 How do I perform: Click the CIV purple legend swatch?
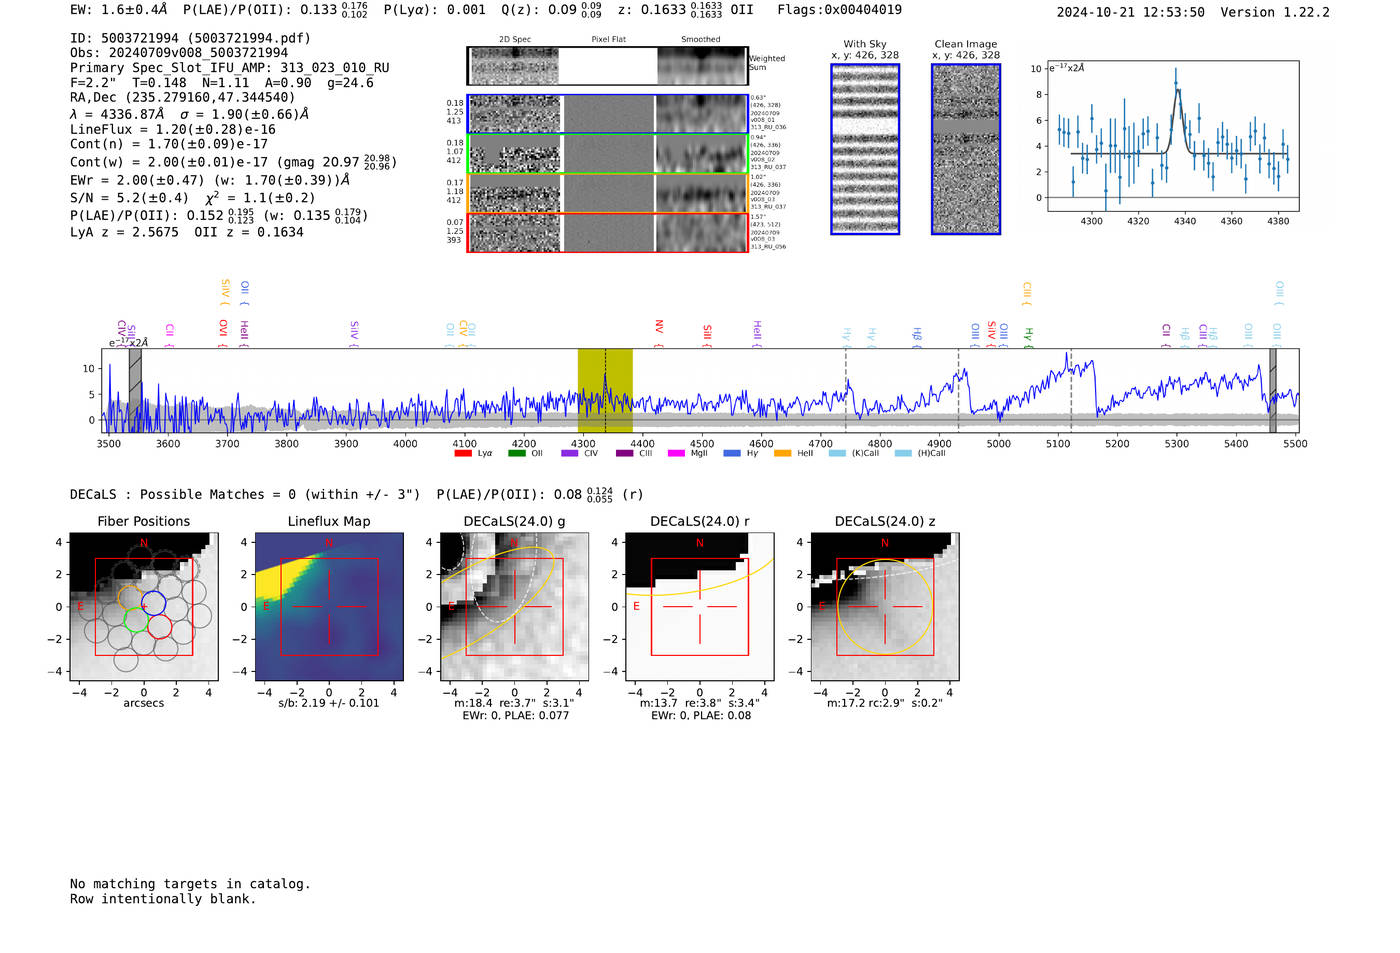(570, 454)
